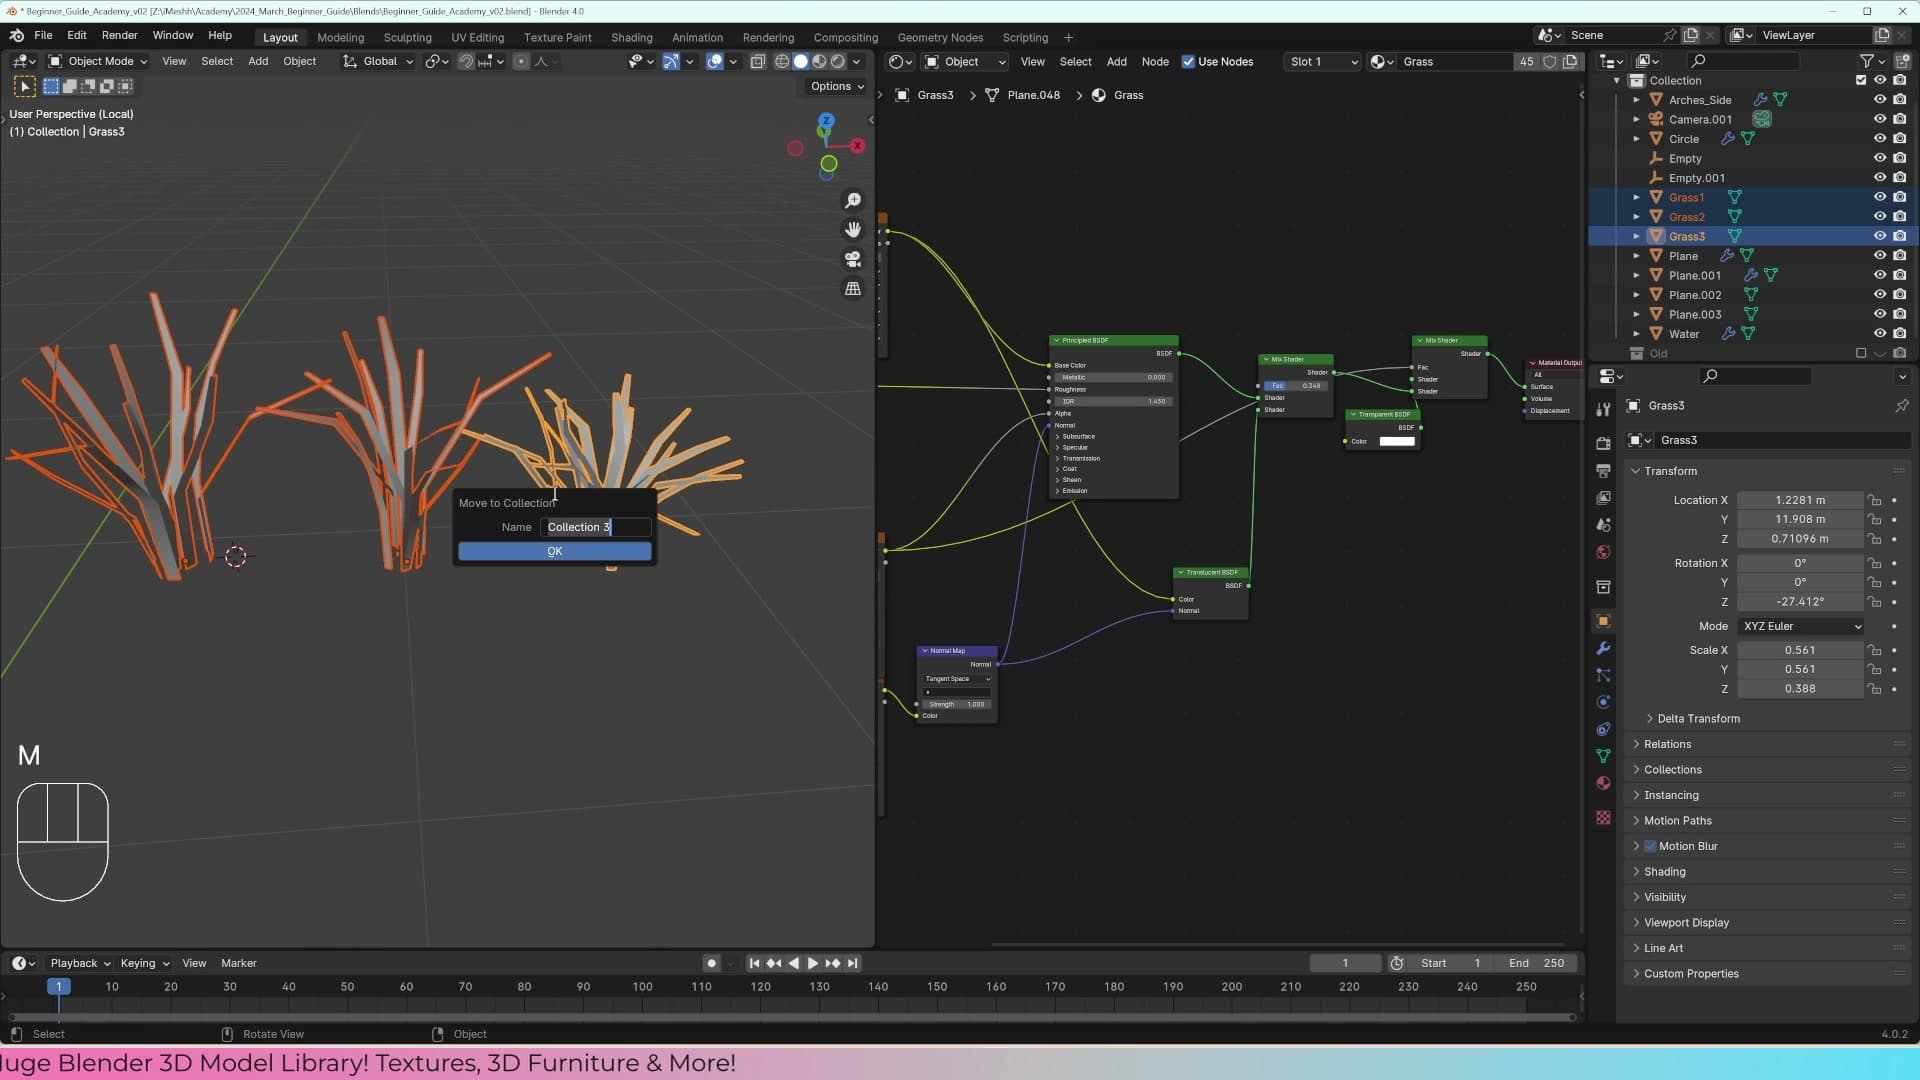This screenshot has width=1920, height=1080.
Task: Open the XYZ Euler rotation mode dropdown
Action: [1800, 626]
